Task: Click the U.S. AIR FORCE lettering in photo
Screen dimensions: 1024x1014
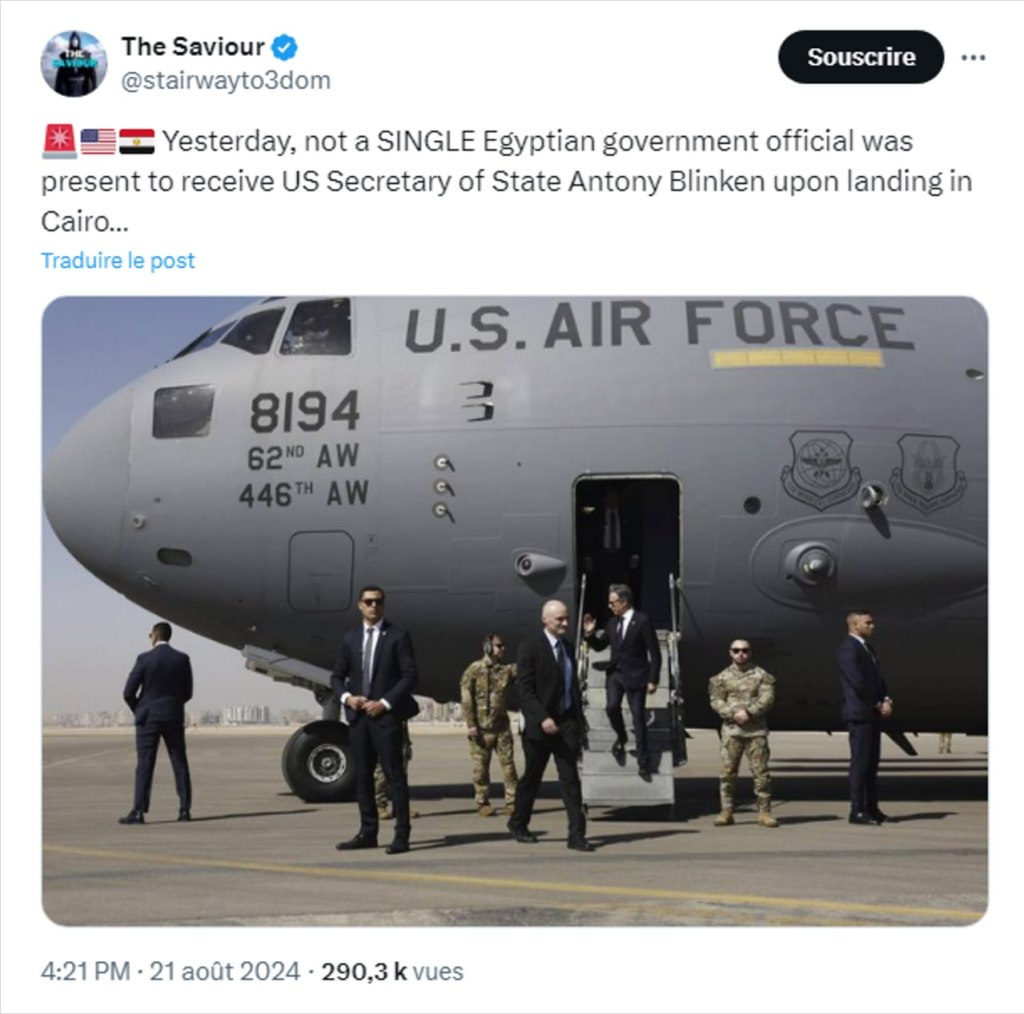Action: click(x=658, y=325)
